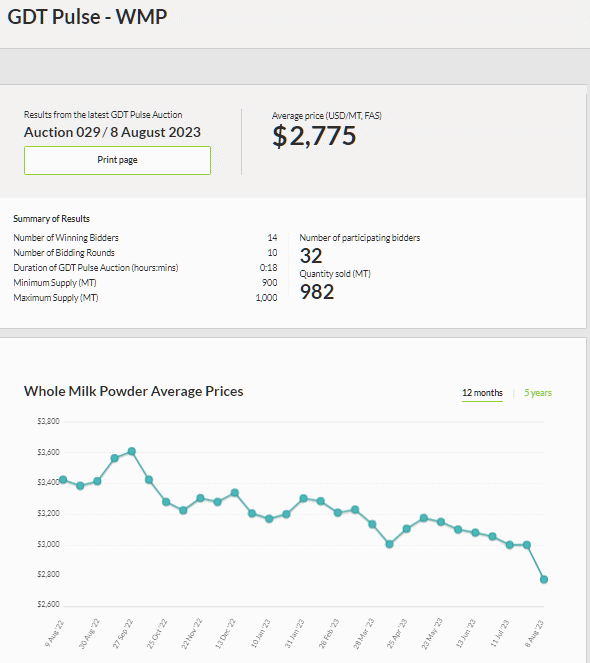Select the chart point above 11 Jul '23
The width and height of the screenshot is (590, 663).
pos(510,545)
